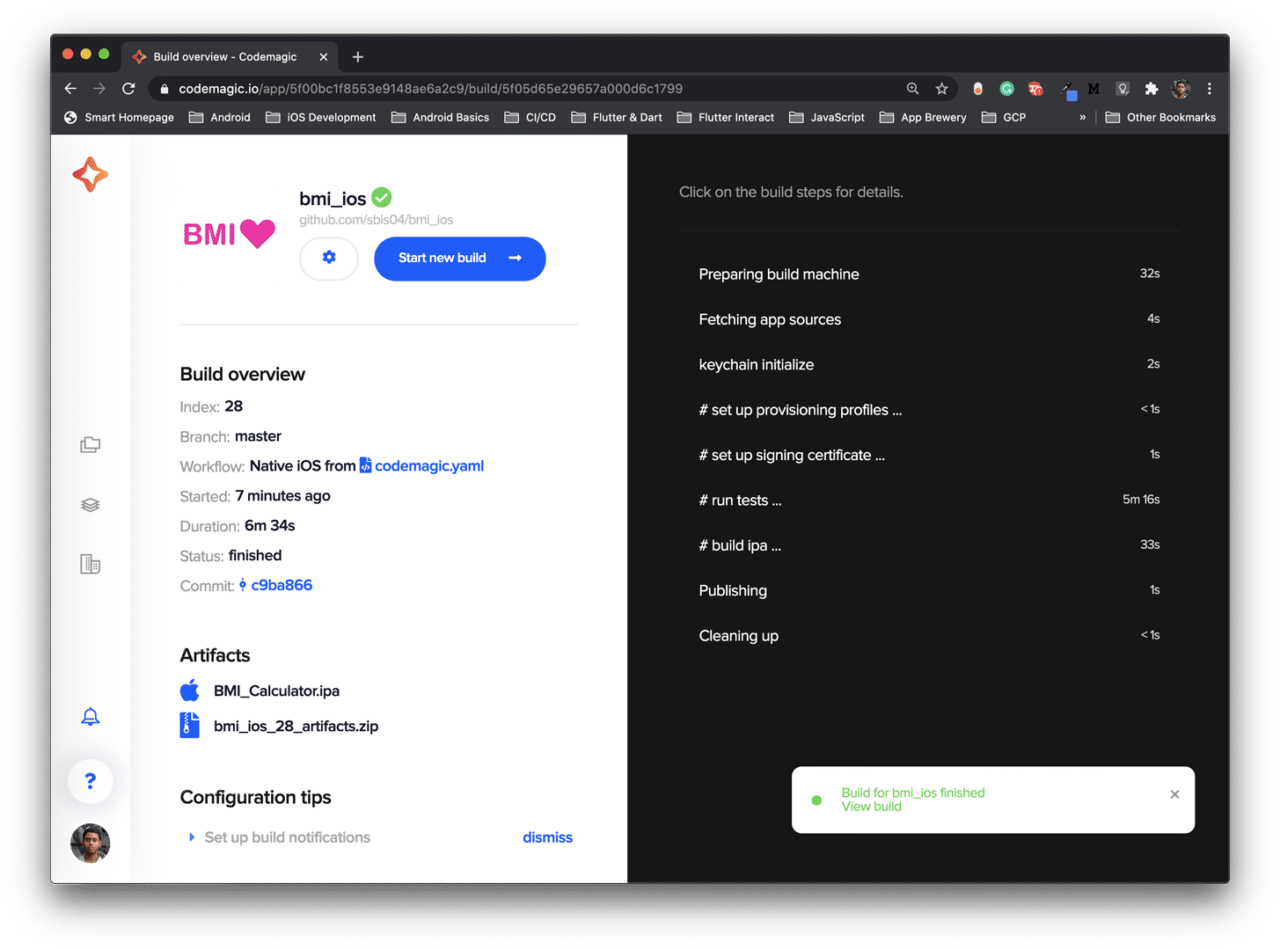The height and width of the screenshot is (950, 1280).
Task: Click the zoom magnifier icon in address bar
Action: (912, 88)
